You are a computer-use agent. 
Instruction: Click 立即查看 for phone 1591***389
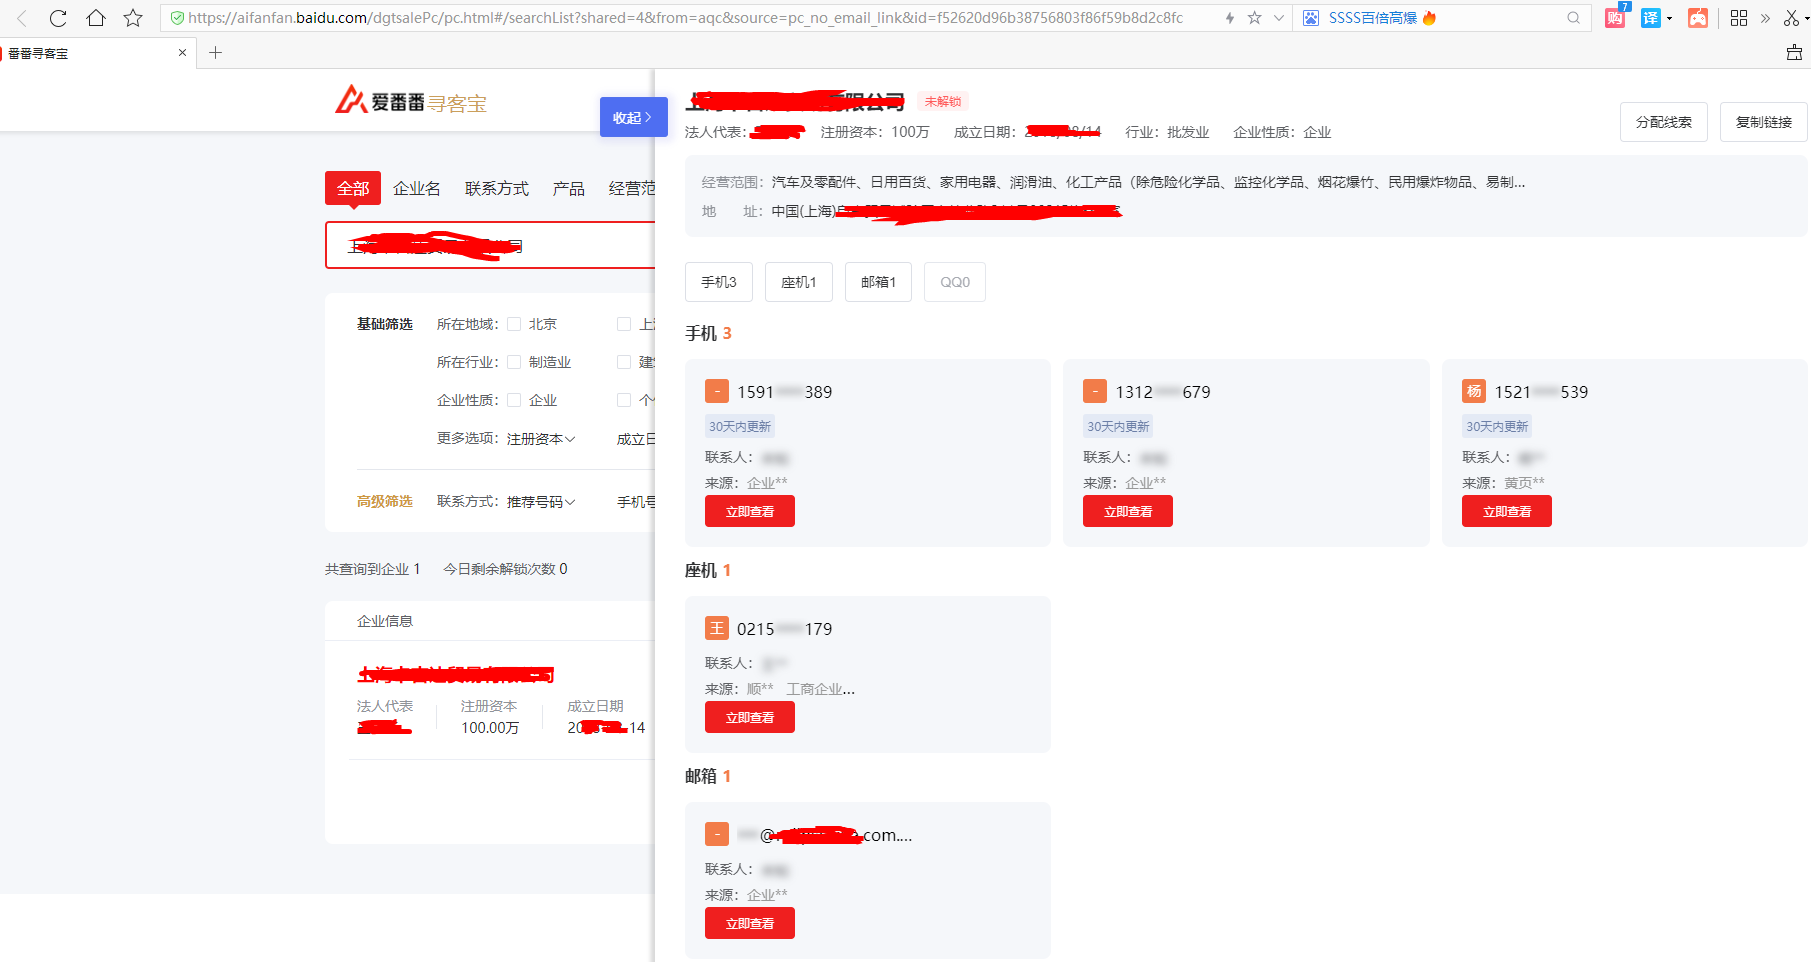750,511
